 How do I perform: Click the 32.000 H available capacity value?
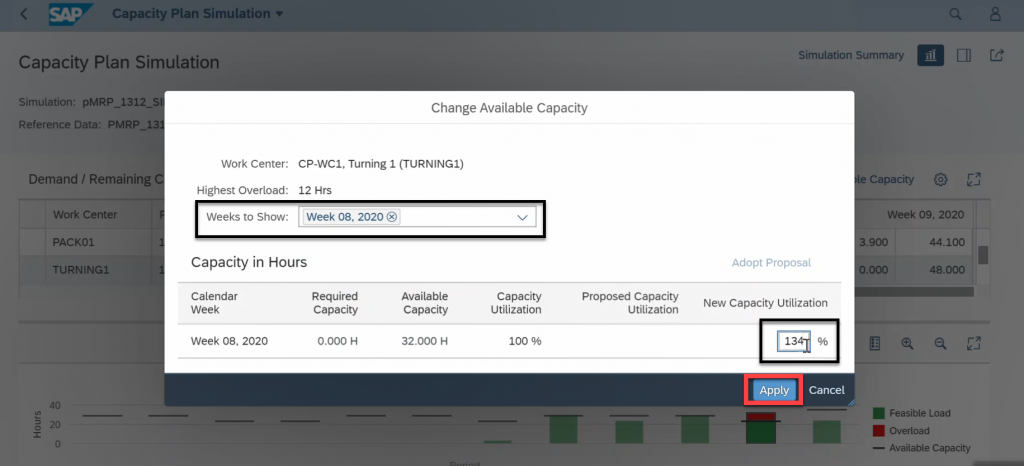pyautogui.click(x=425, y=341)
